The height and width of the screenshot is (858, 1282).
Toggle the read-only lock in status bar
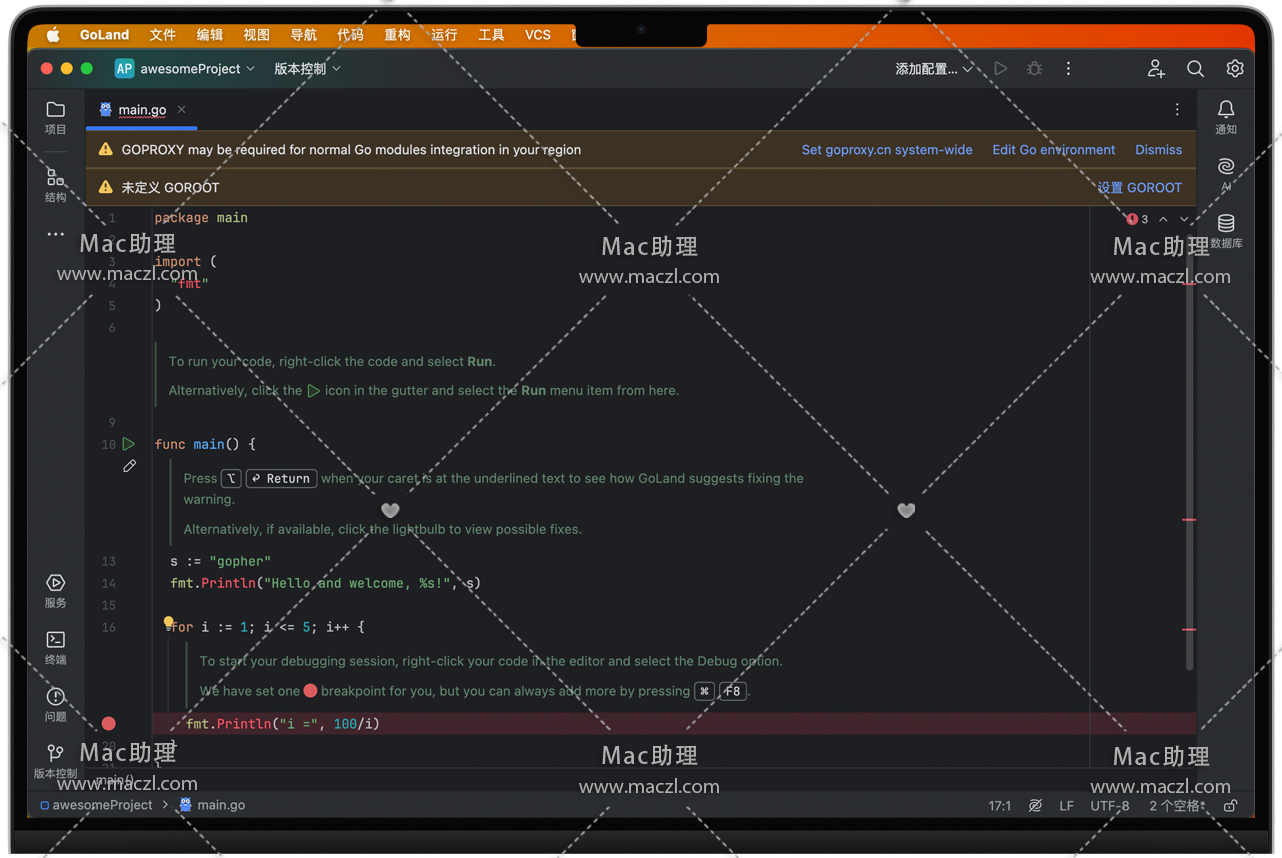pos(1231,806)
